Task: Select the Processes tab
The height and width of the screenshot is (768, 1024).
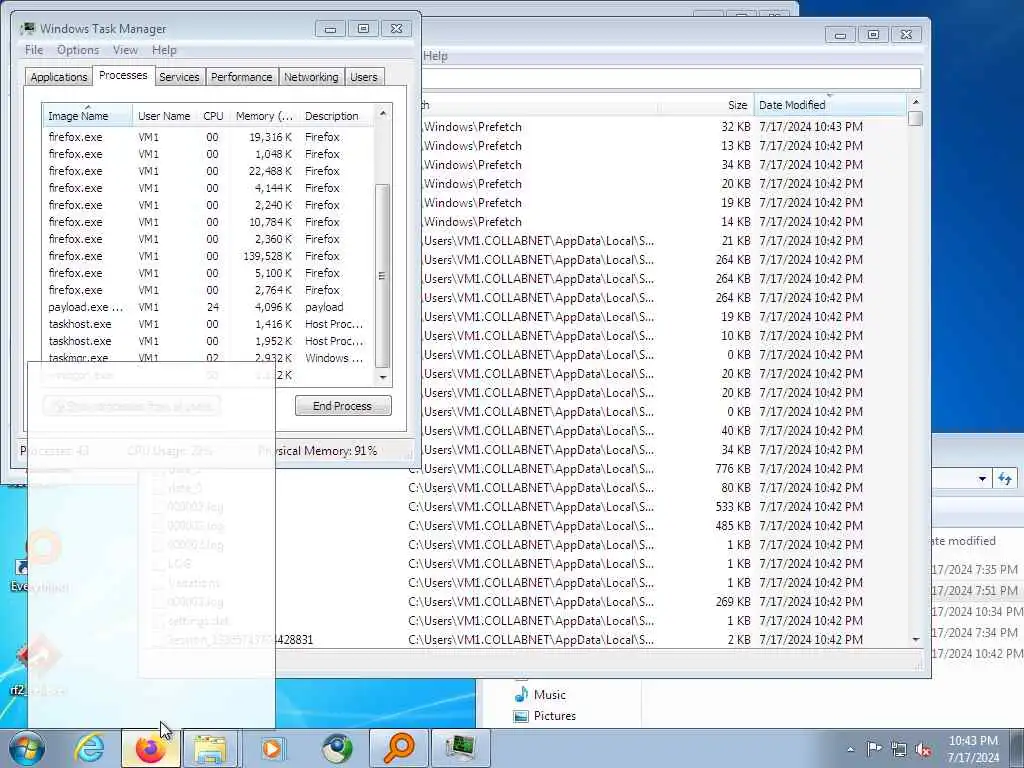Action: pos(123,75)
